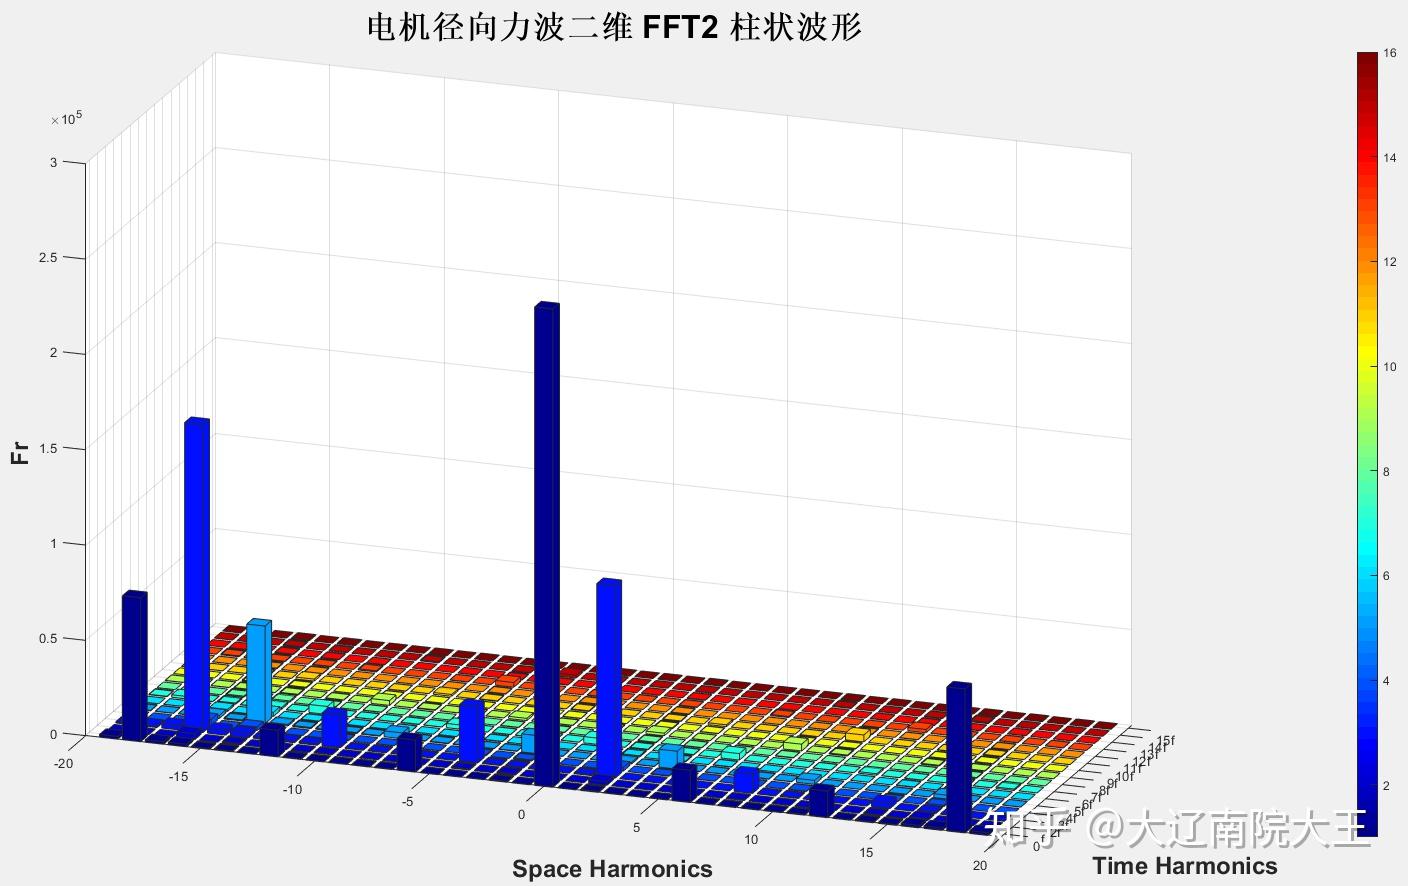The image size is (1408, 886).
Task: Select the Time Harmonics axis label
Action: click(1184, 866)
